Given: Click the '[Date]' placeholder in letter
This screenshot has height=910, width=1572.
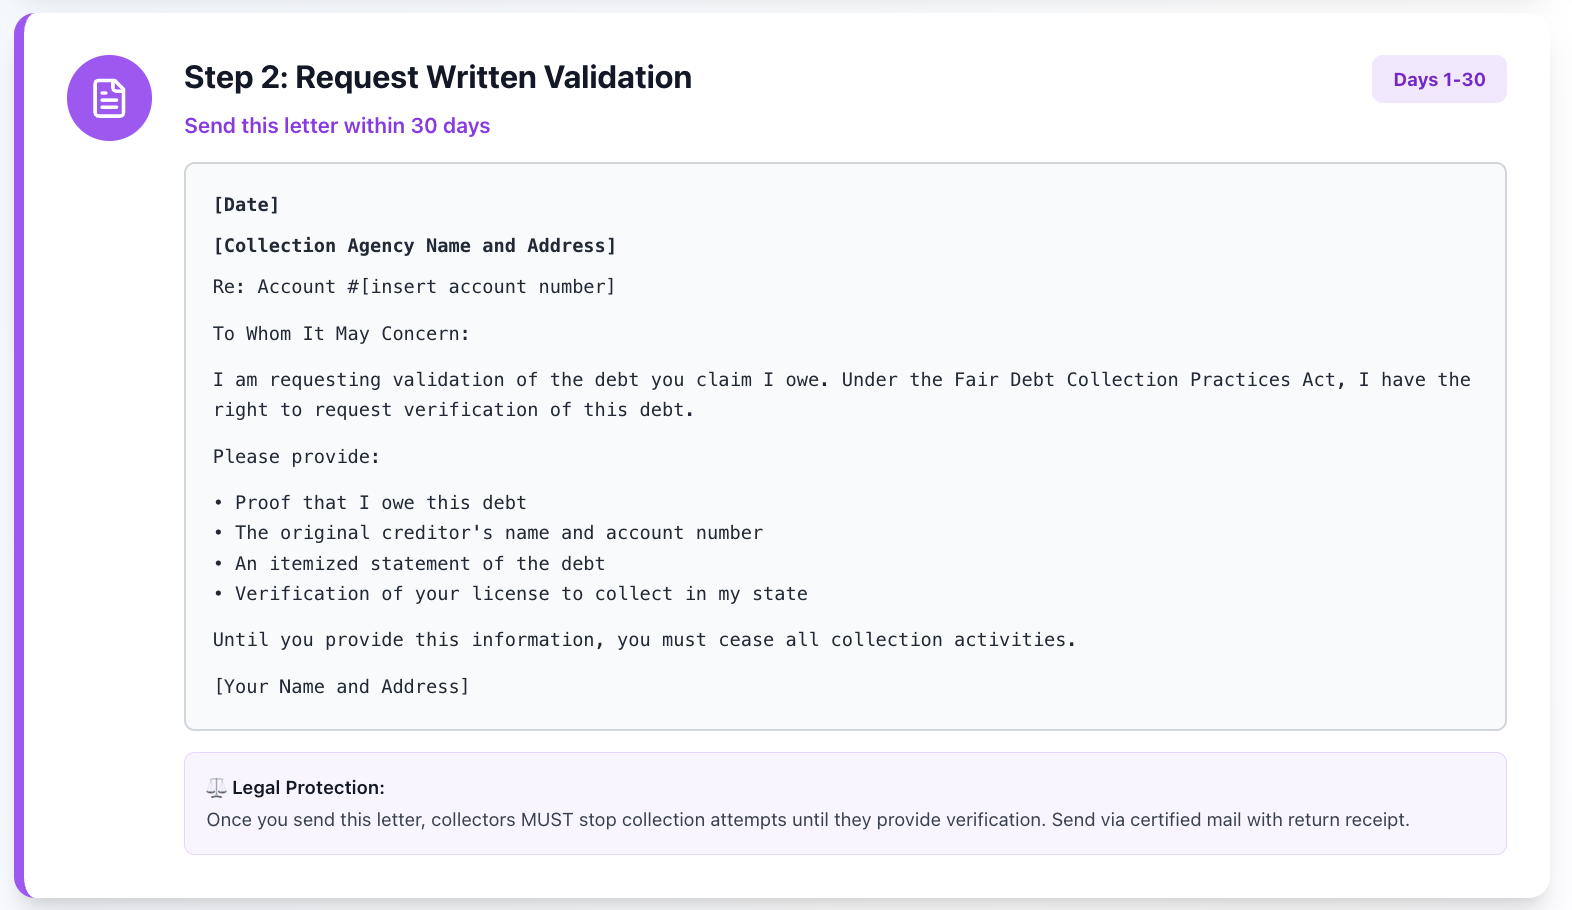Looking at the screenshot, I should [246, 205].
